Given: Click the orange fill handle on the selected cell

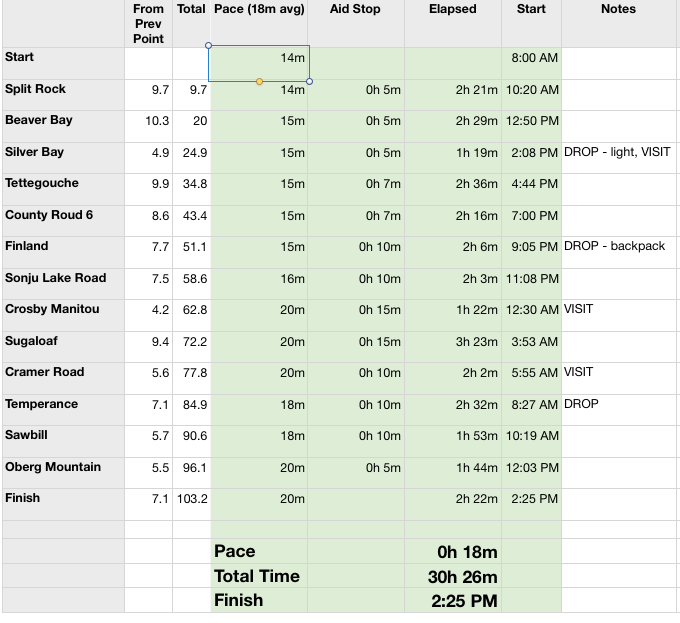Looking at the screenshot, I should pos(259,81).
